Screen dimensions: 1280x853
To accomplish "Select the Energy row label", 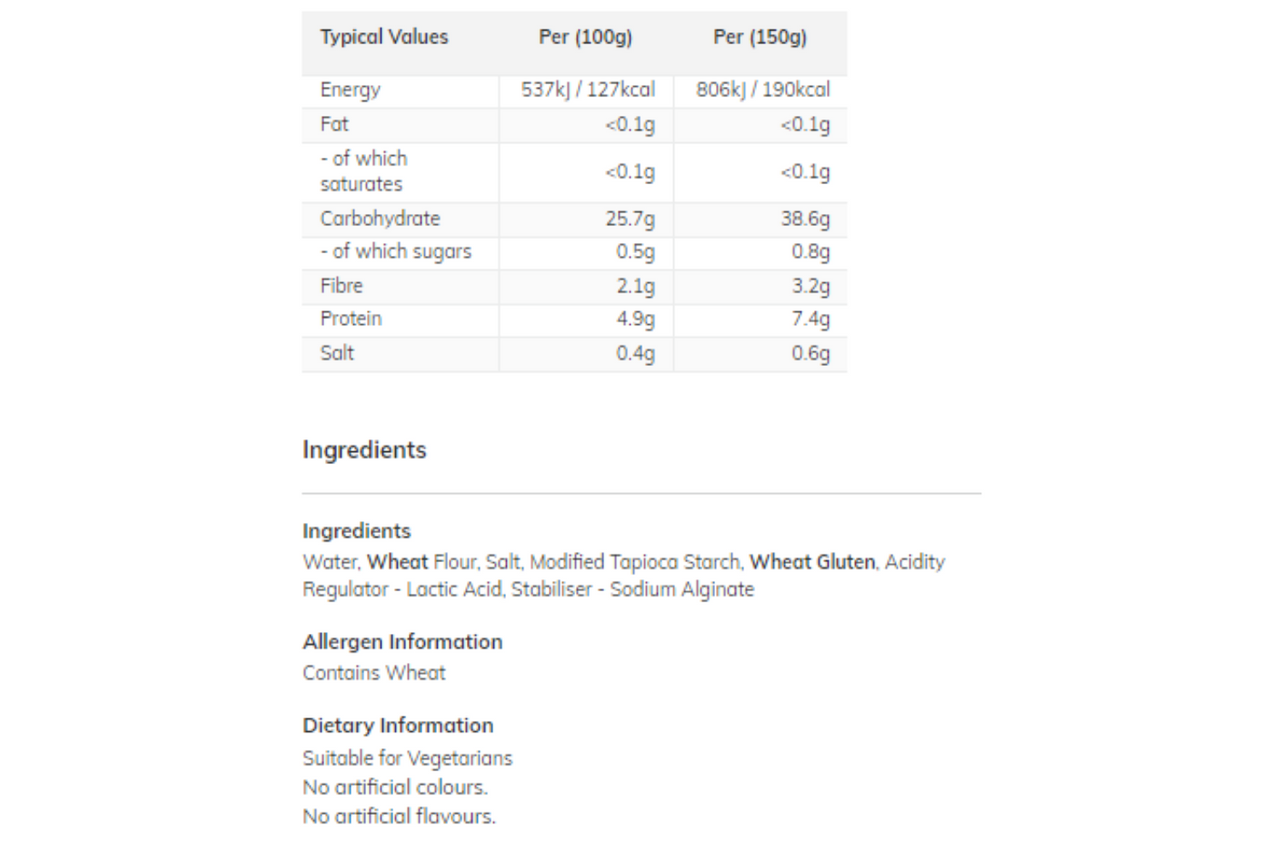I will point(350,90).
